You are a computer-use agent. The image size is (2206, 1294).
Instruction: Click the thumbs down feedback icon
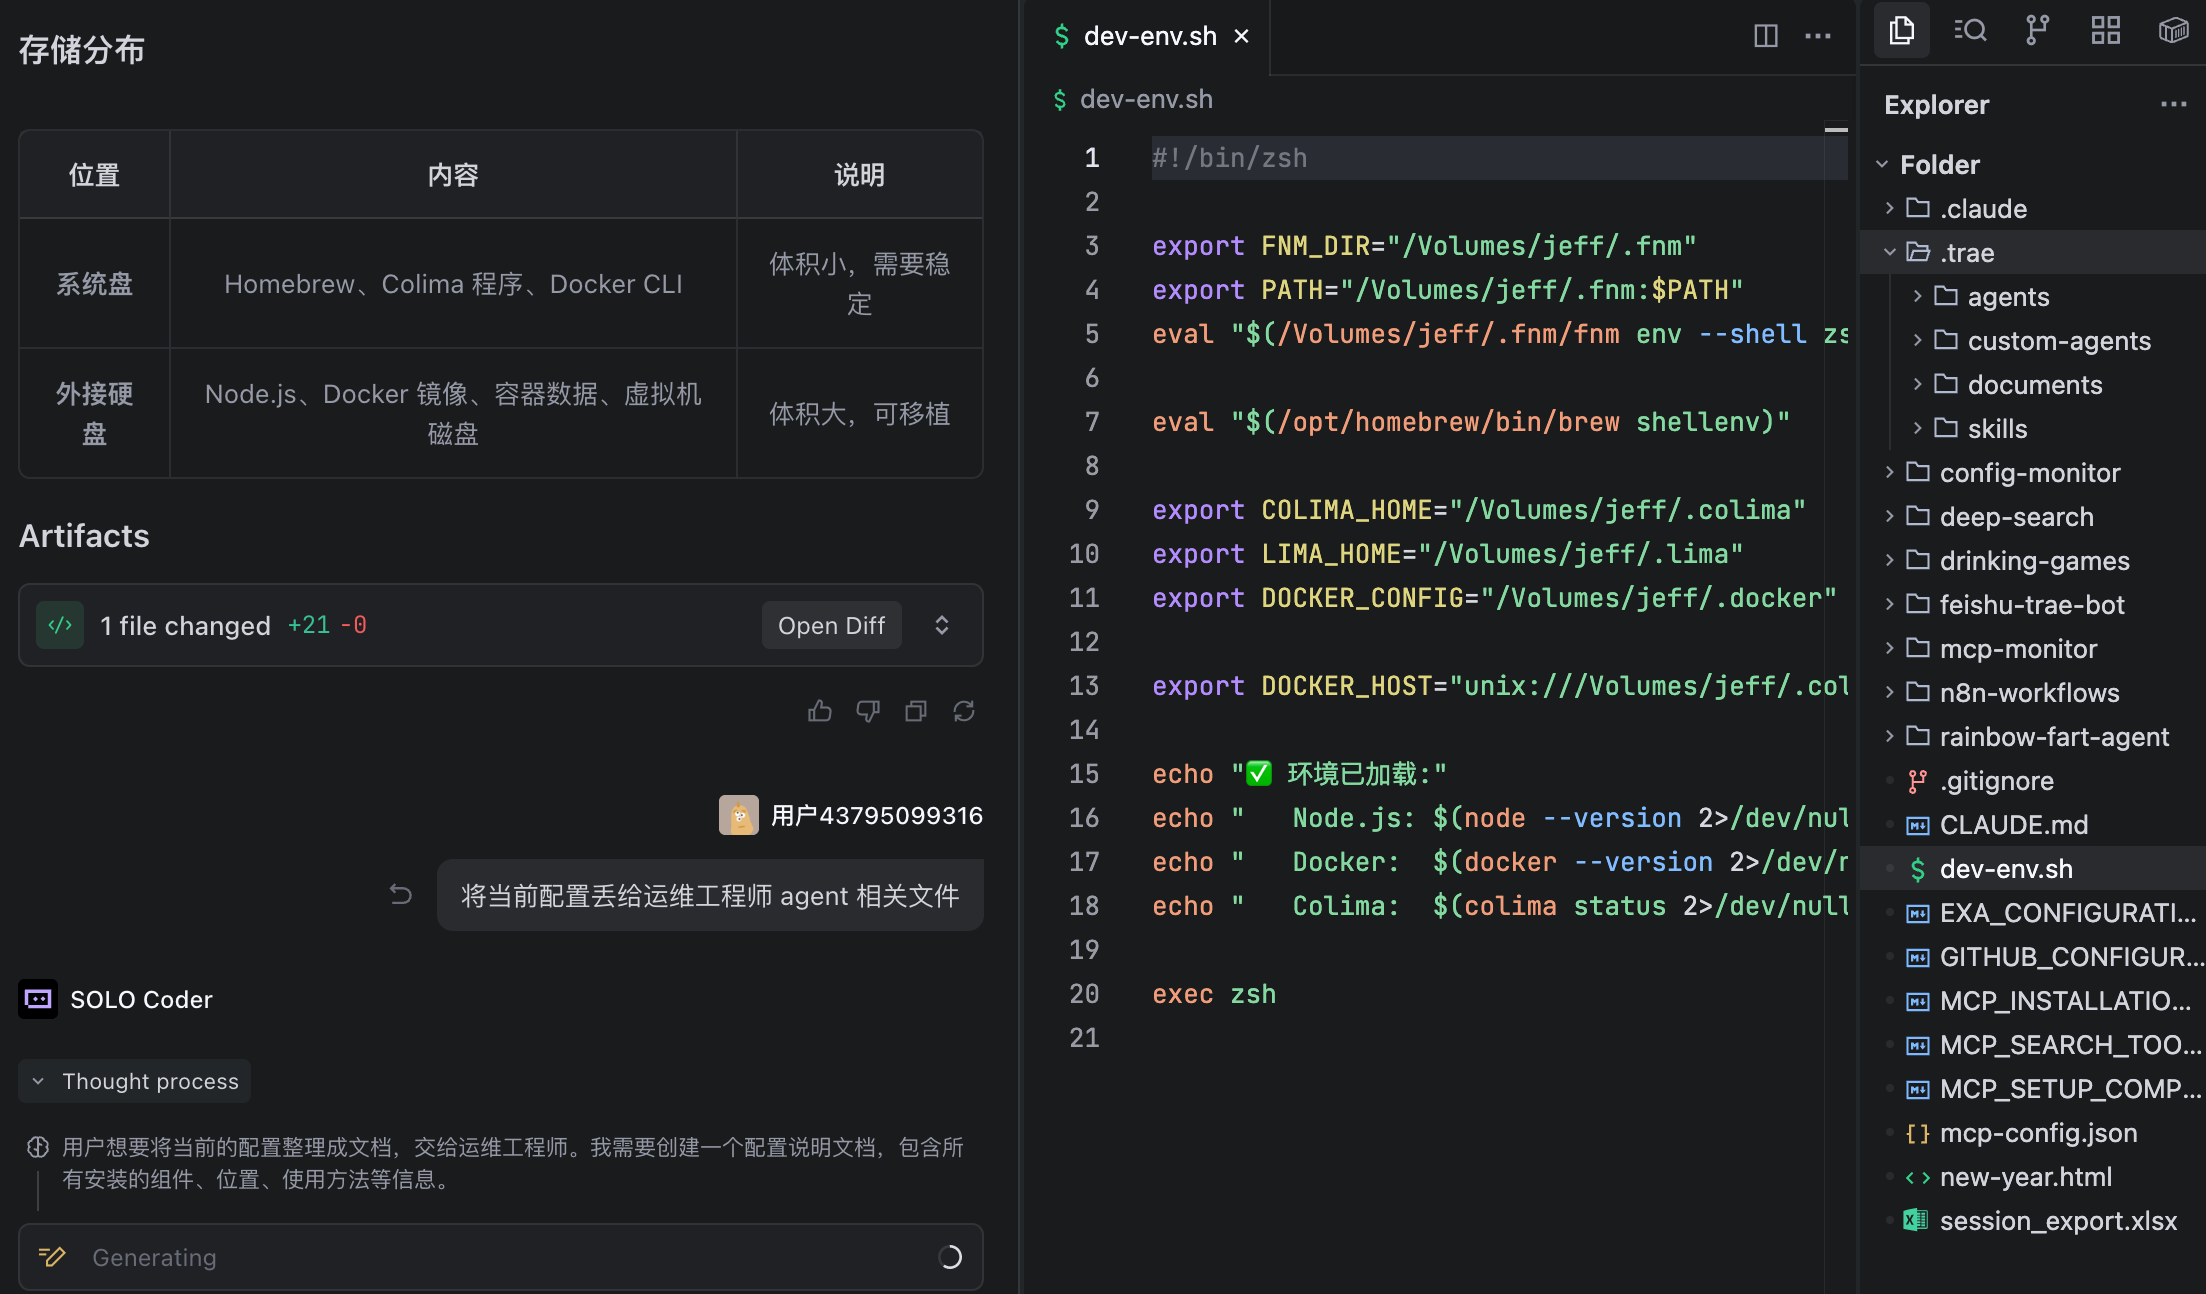(868, 711)
